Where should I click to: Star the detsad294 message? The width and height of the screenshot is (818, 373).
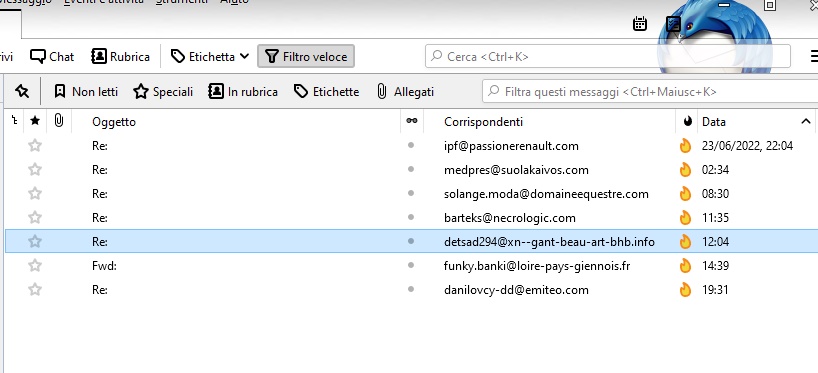(35, 242)
